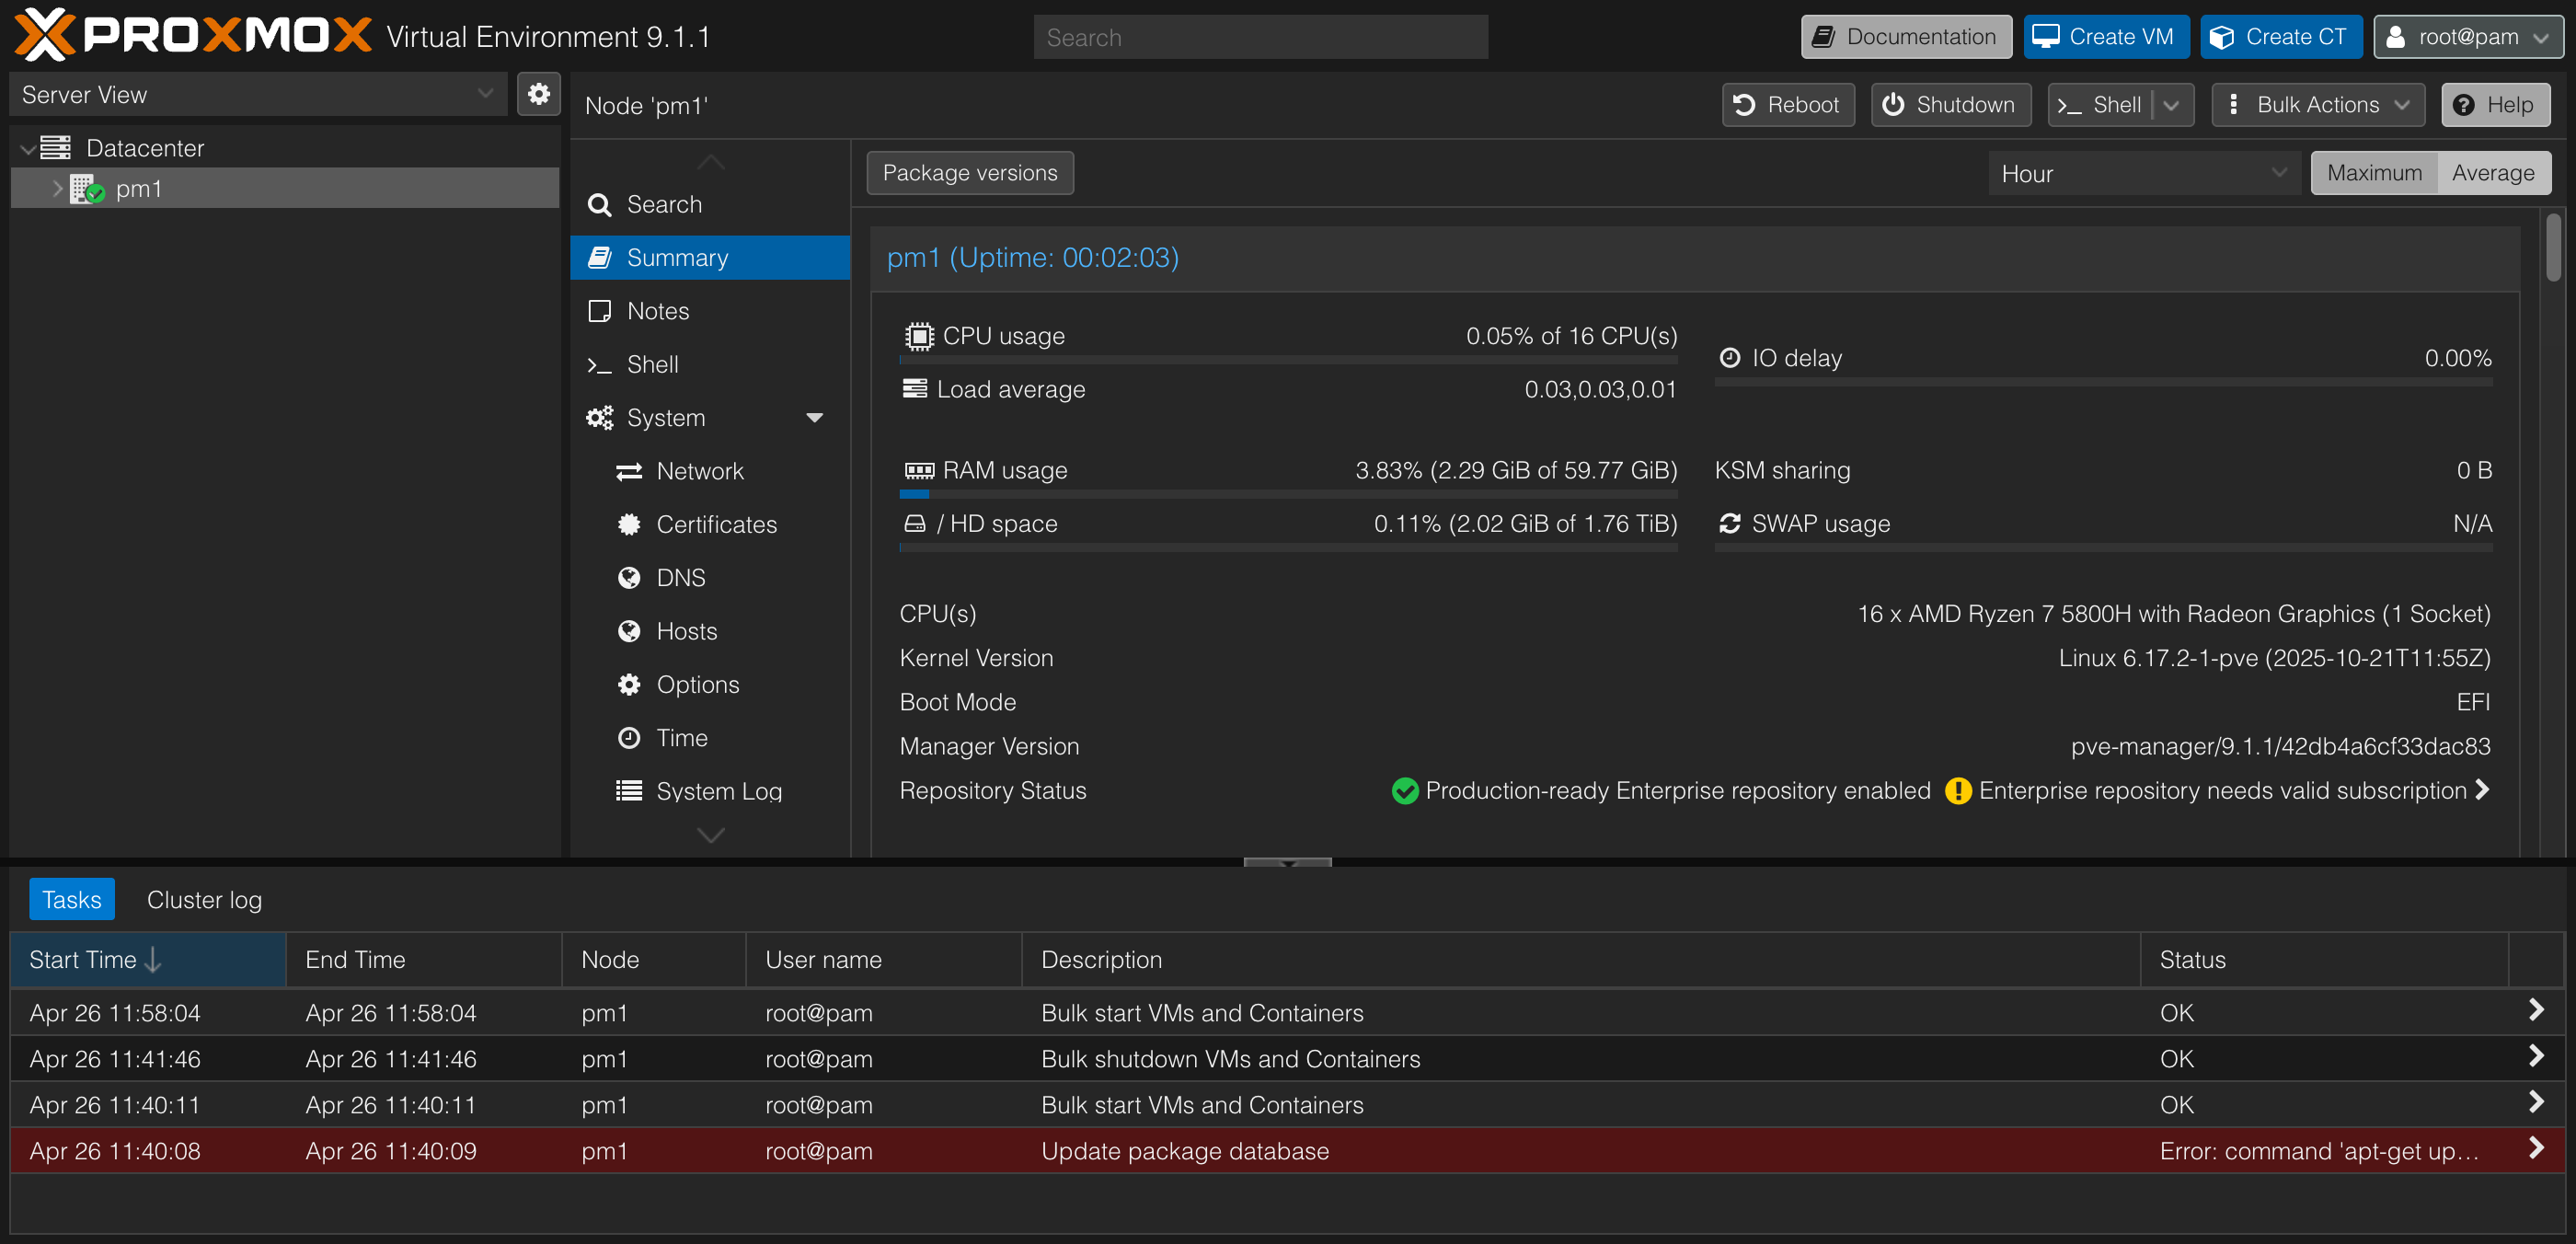This screenshot has width=2576, height=1244.
Task: Open the root@pam user menu
Action: pyautogui.click(x=2467, y=36)
